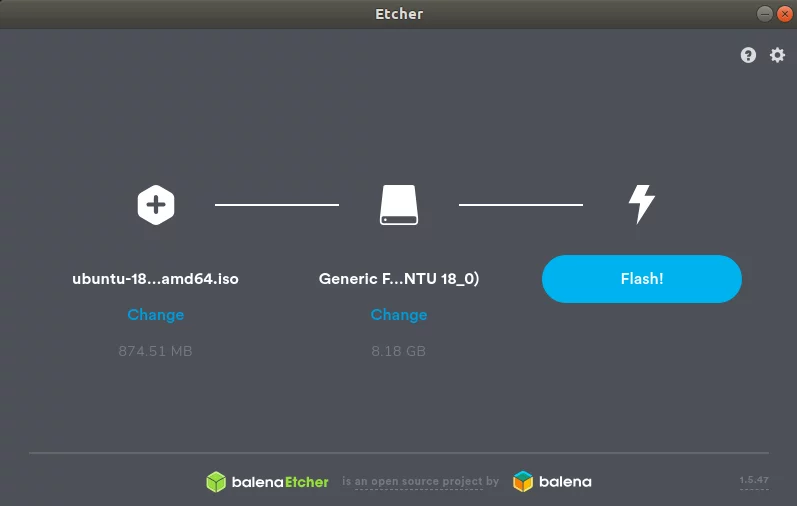Start writing with the Flash! button
The height and width of the screenshot is (506, 797).
click(641, 279)
